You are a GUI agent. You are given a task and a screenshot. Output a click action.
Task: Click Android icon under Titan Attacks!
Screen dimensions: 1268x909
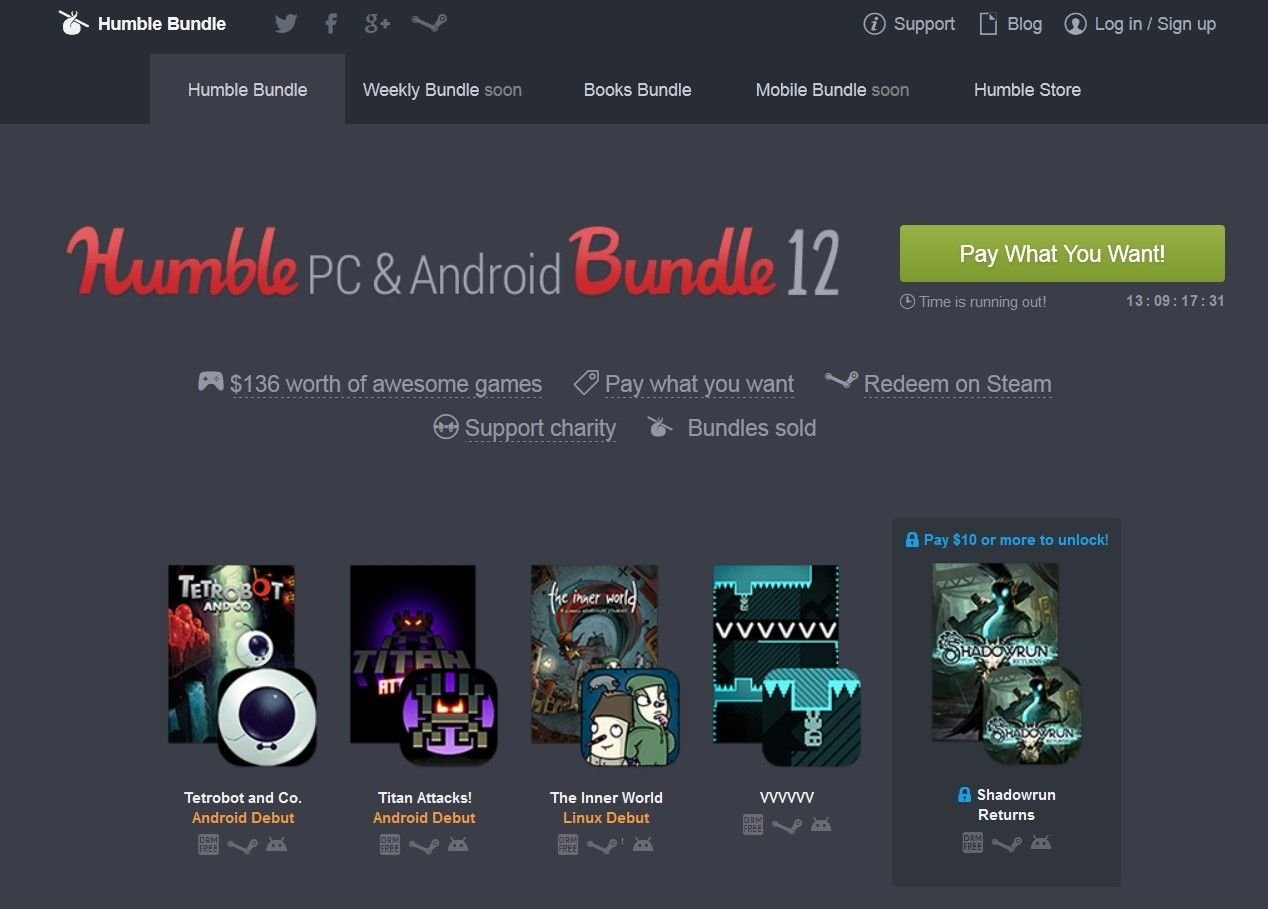tap(458, 845)
